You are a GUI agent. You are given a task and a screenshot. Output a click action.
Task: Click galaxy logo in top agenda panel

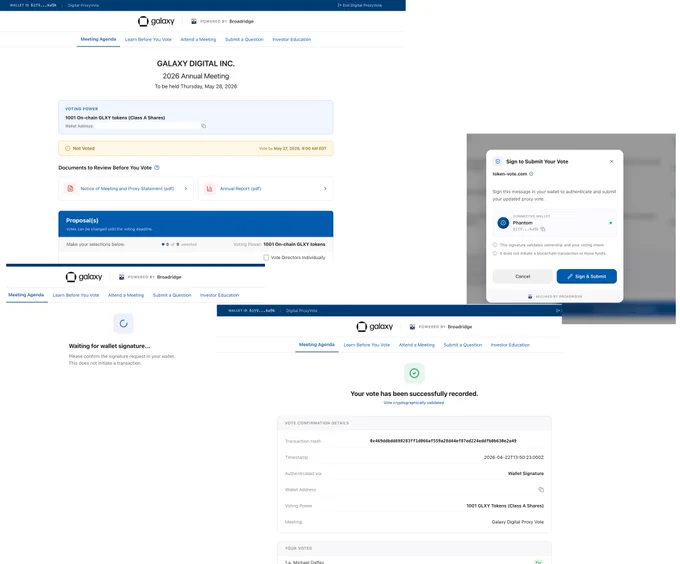156,21
